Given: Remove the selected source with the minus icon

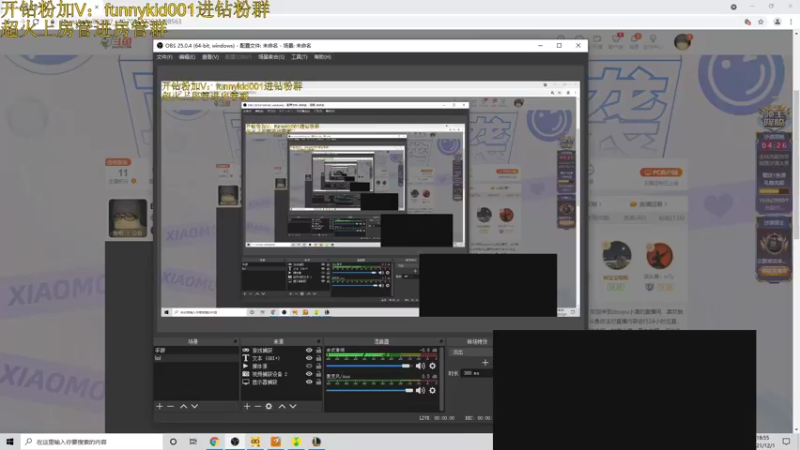Looking at the screenshot, I should 258,406.
